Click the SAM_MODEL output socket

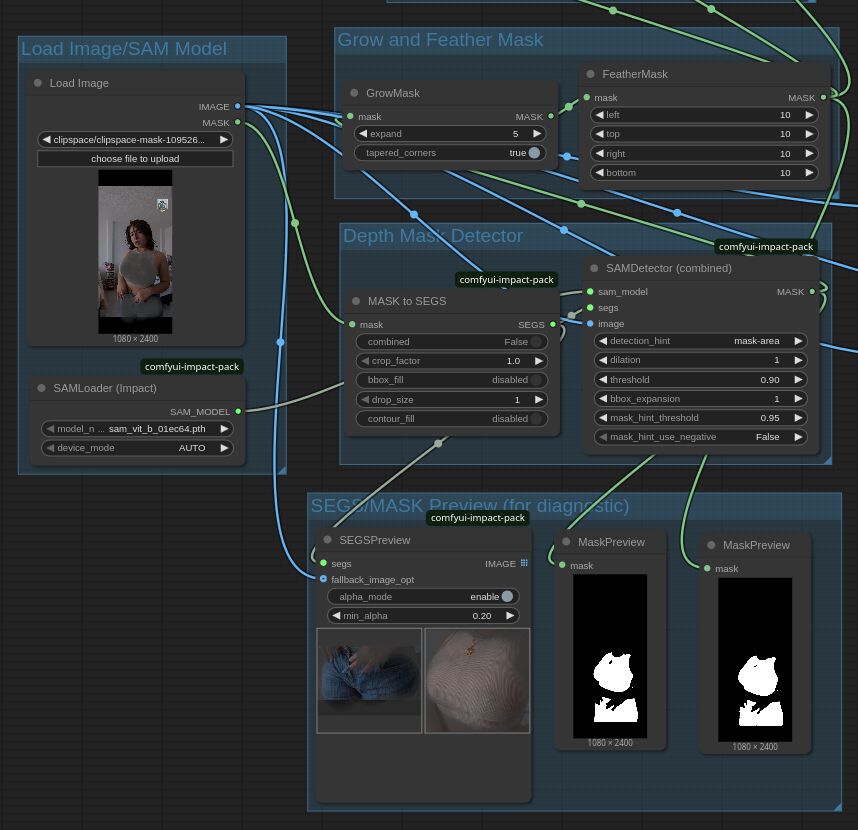tap(238, 411)
